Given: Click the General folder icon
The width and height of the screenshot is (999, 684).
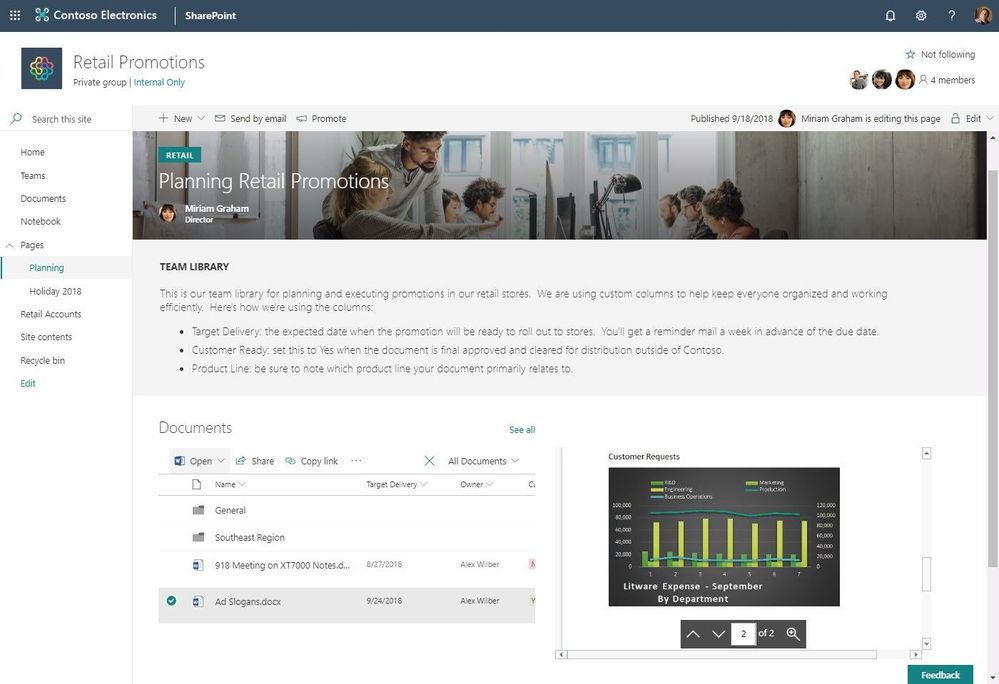Looking at the screenshot, I should coord(198,510).
